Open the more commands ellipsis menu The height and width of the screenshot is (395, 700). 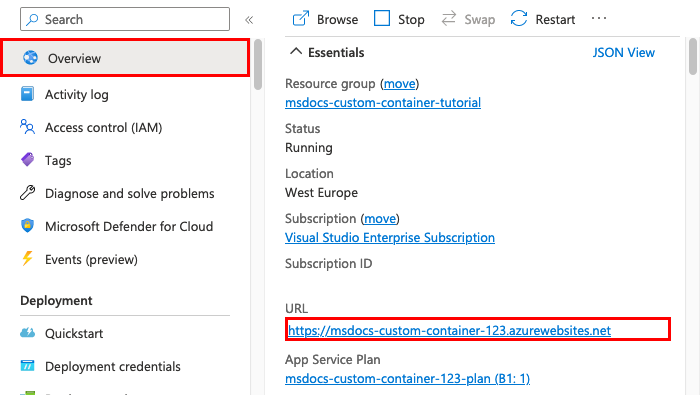coord(599,19)
